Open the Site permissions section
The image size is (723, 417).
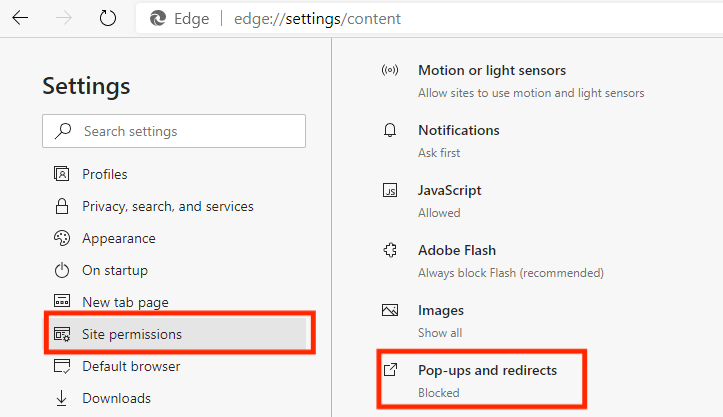point(132,334)
